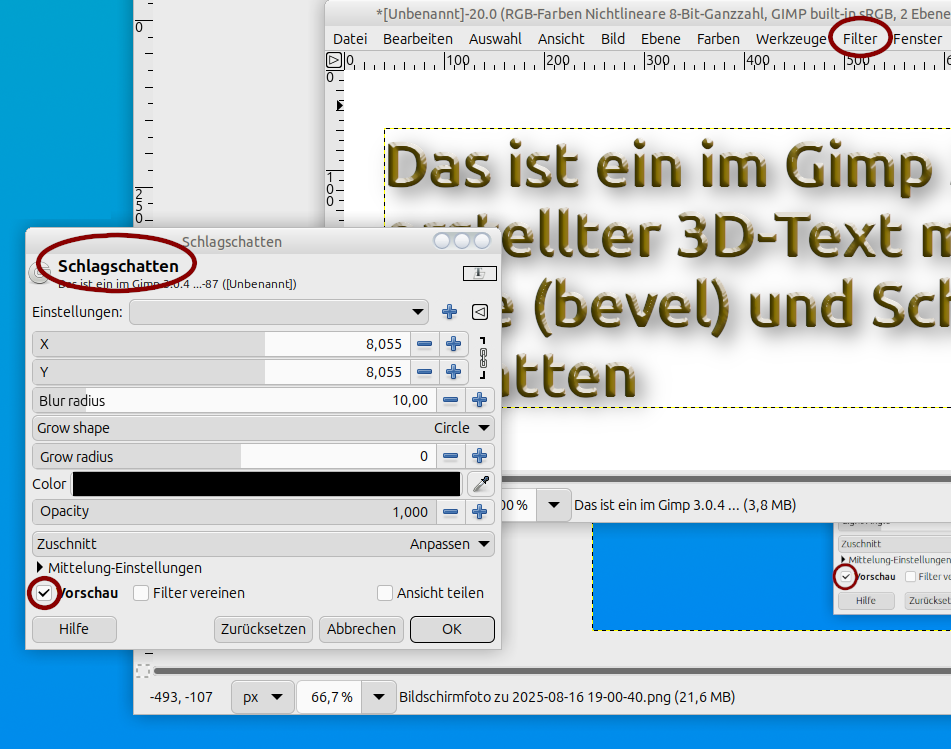
Task: Open the Einstellungen presets dropdown
Action: pos(279,312)
